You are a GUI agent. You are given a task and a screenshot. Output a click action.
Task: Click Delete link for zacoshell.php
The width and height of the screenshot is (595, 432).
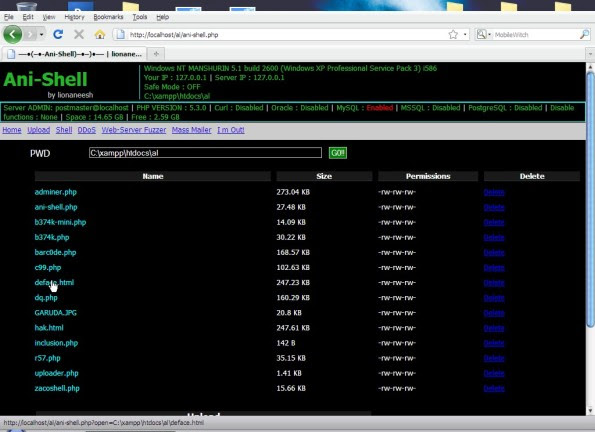(494, 388)
